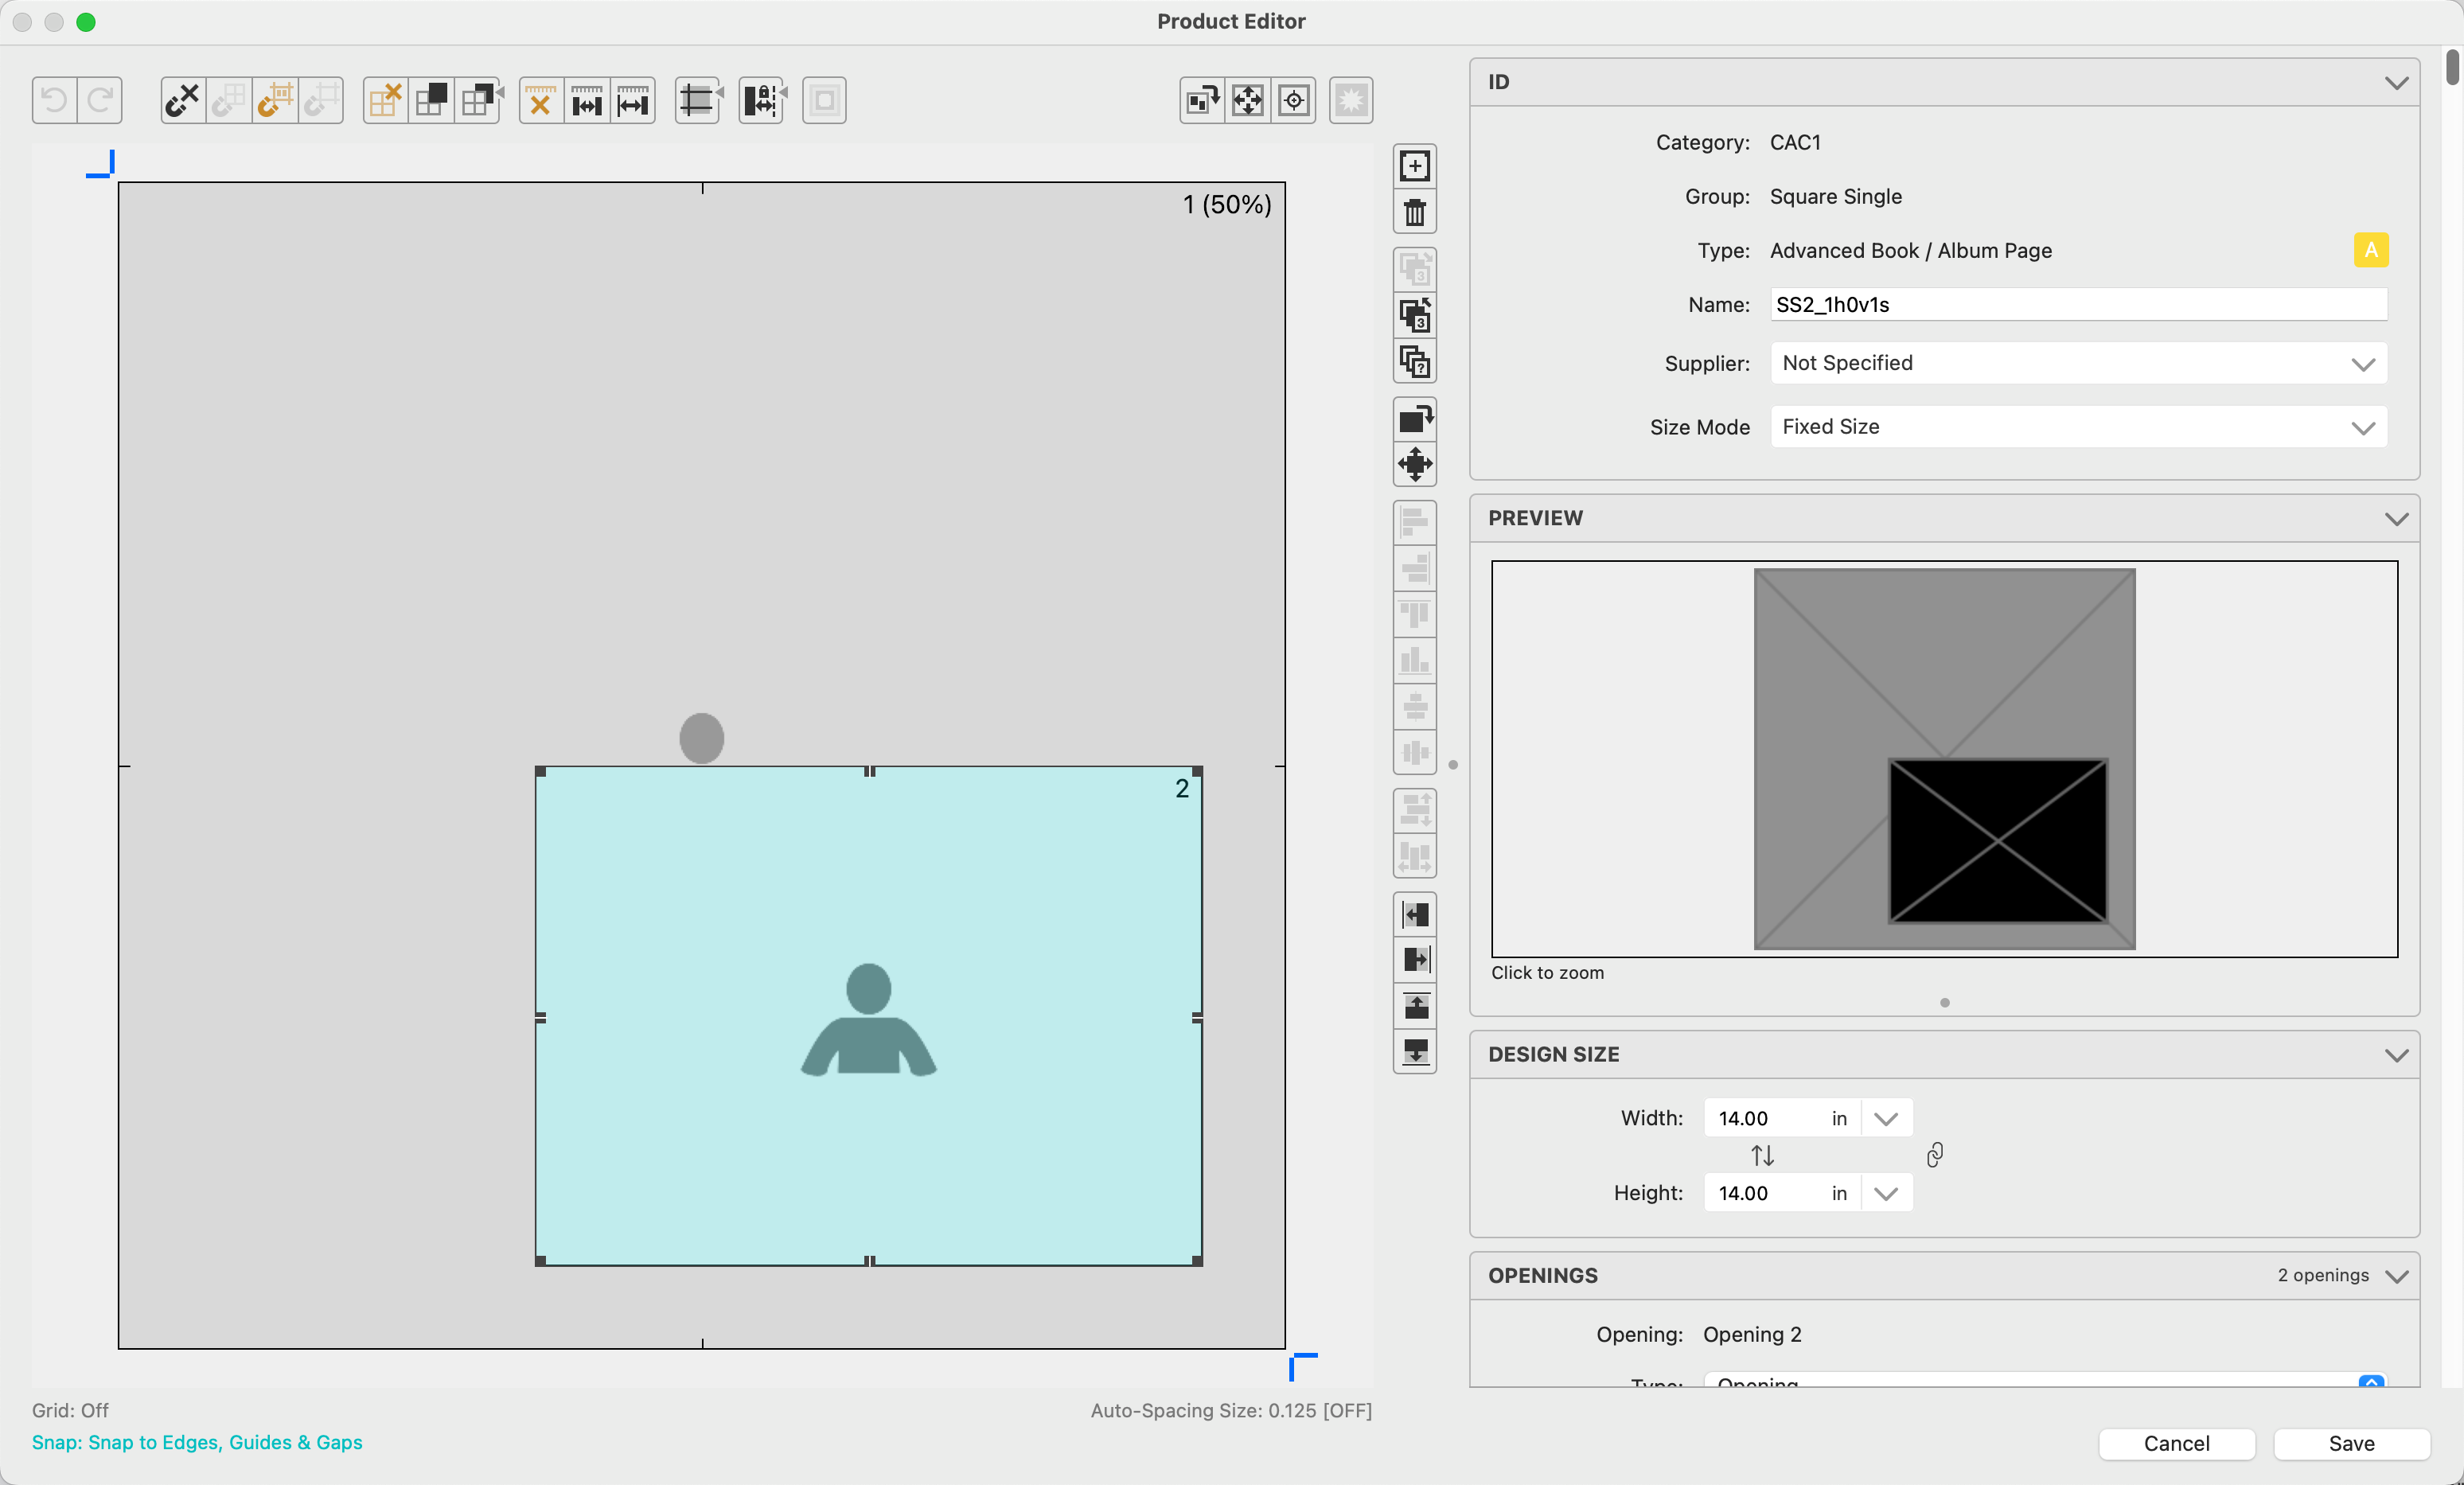
Task: Swap width and height arrows
Action: (1762, 1155)
